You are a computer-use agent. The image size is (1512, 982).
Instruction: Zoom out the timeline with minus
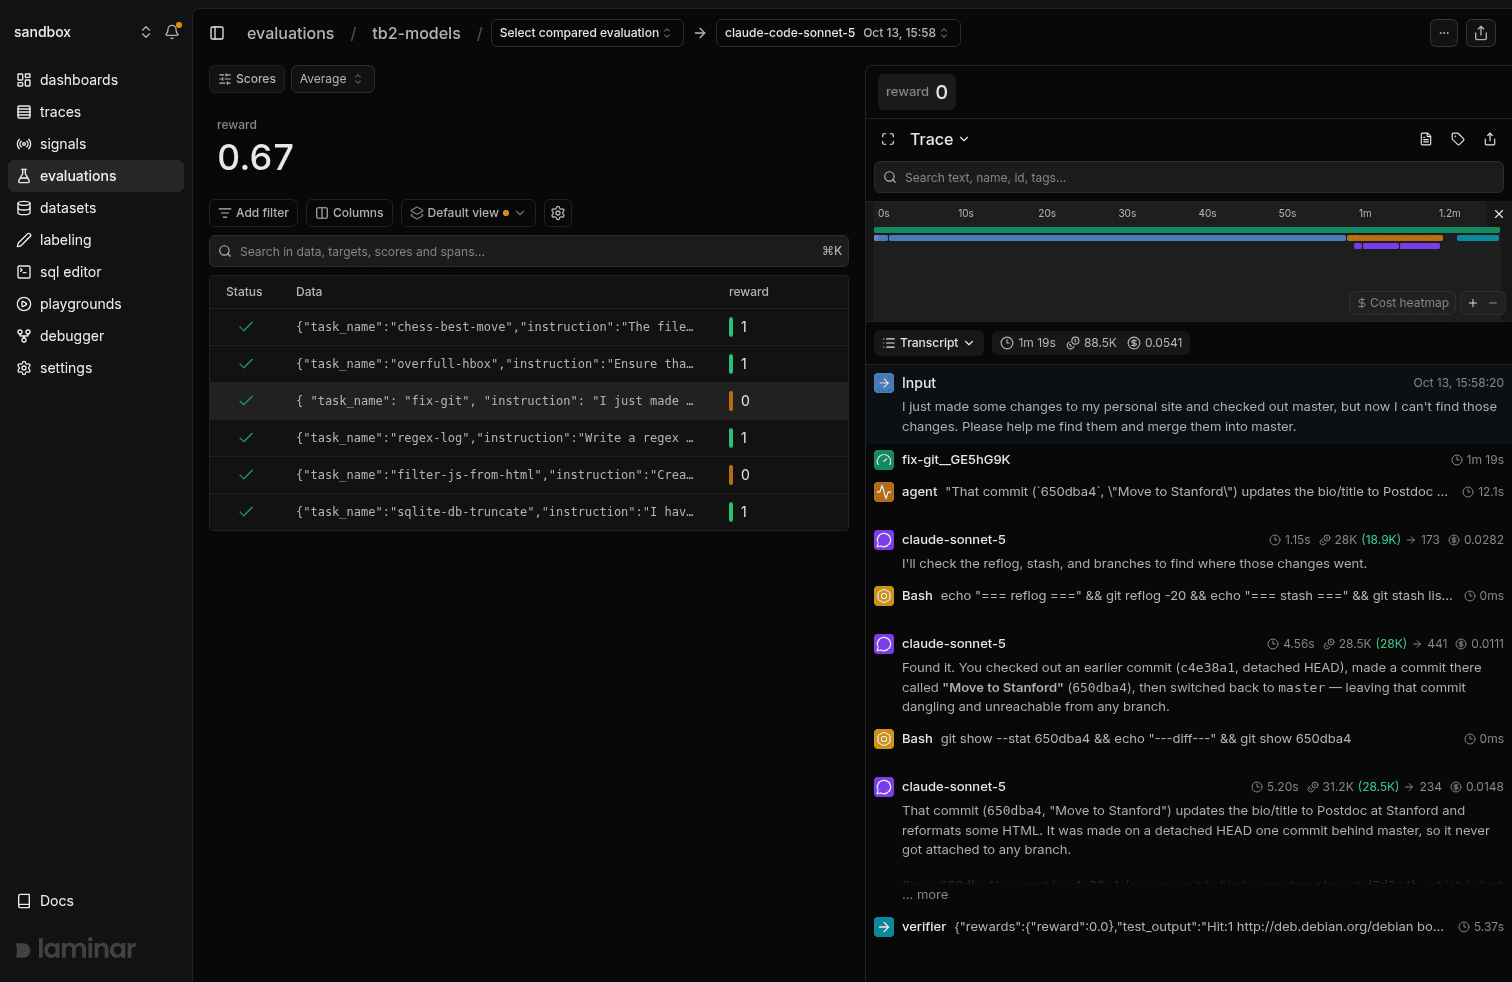[1494, 303]
